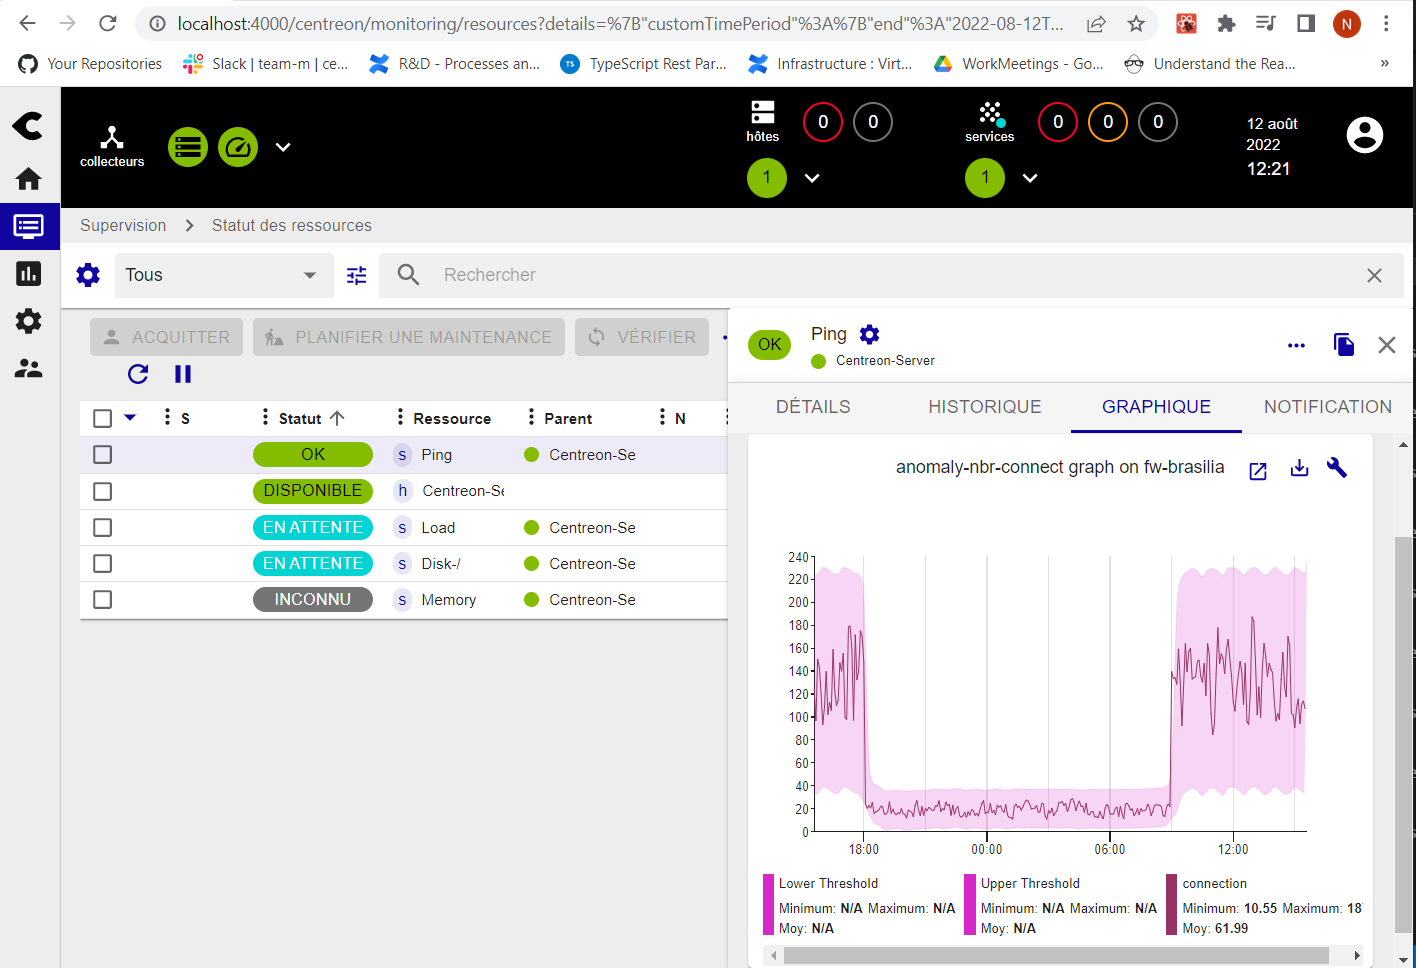Open the Monitoring sidebar icon
1416x968 pixels.
coord(28,226)
